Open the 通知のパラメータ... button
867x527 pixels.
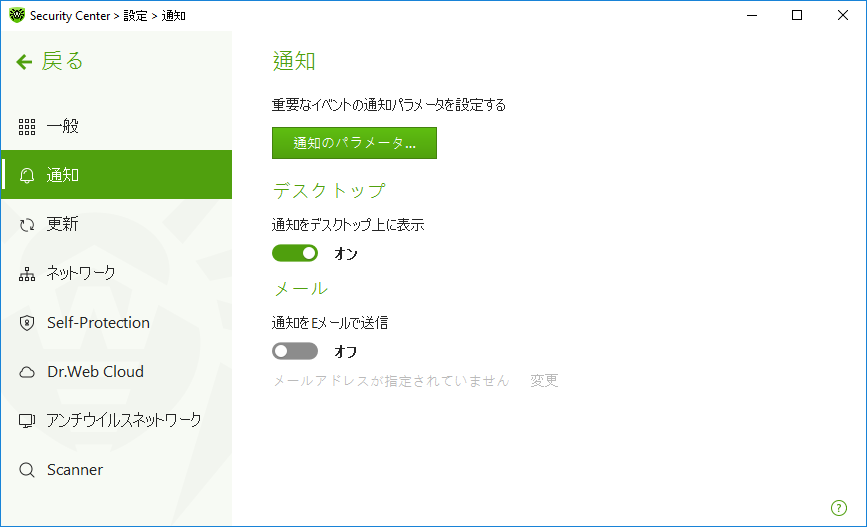354,143
